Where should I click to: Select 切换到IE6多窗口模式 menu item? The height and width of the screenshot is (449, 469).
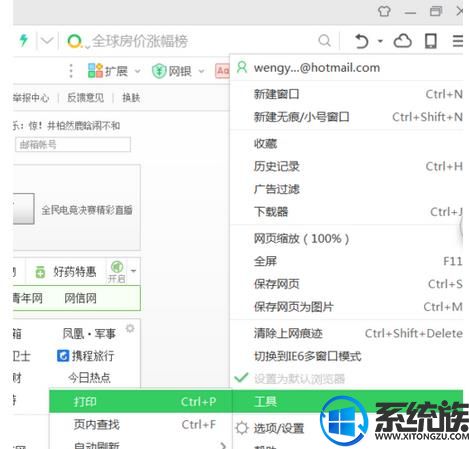[x=347, y=356]
